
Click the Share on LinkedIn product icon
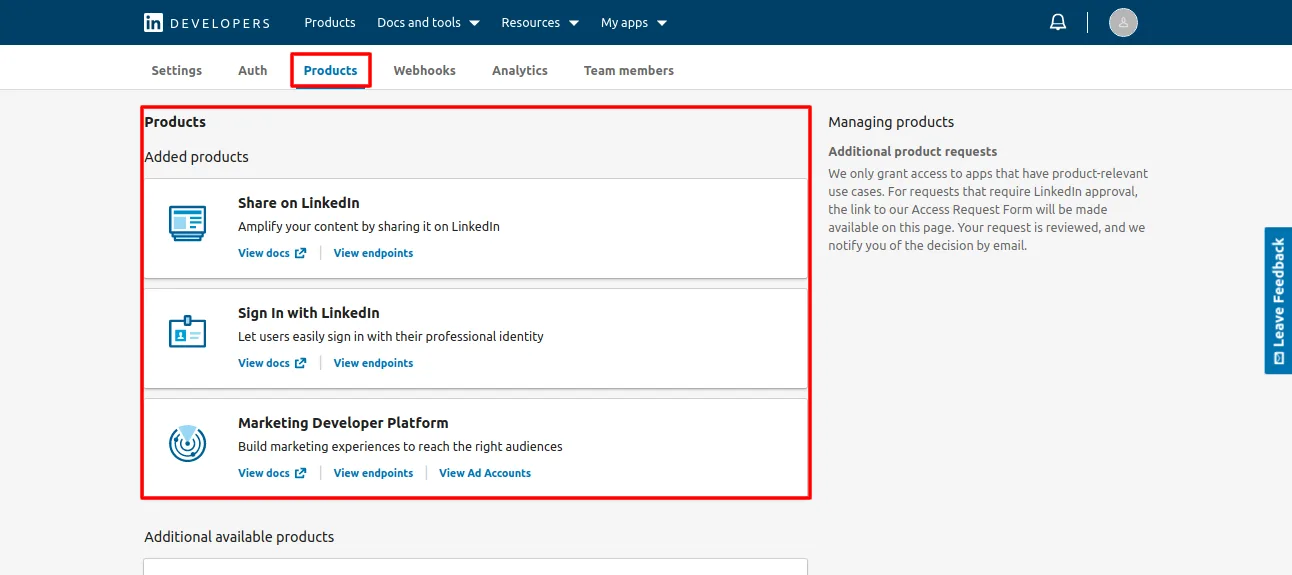pyautogui.click(x=187, y=223)
